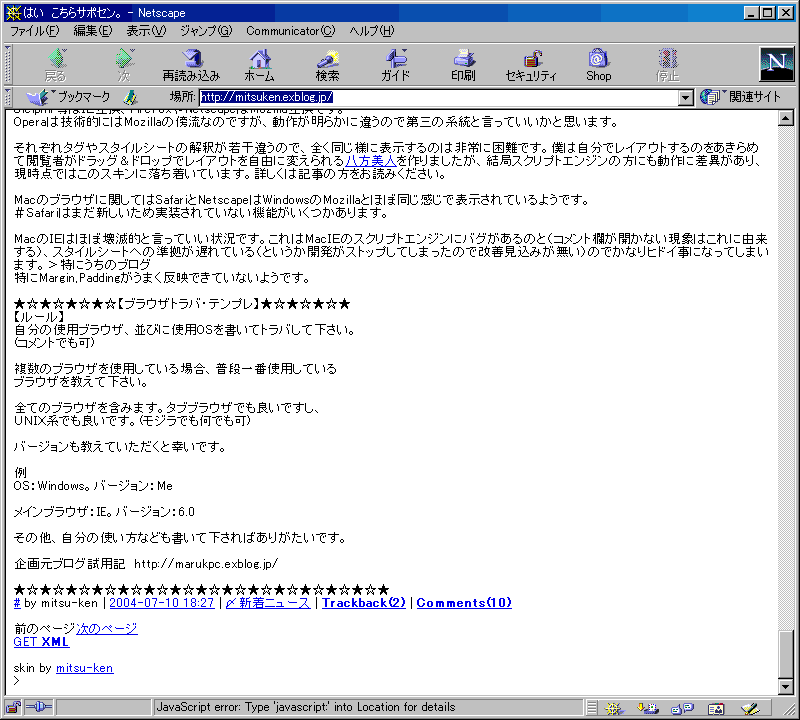
Task: Open the 表示(V) menu
Action: coord(146,31)
